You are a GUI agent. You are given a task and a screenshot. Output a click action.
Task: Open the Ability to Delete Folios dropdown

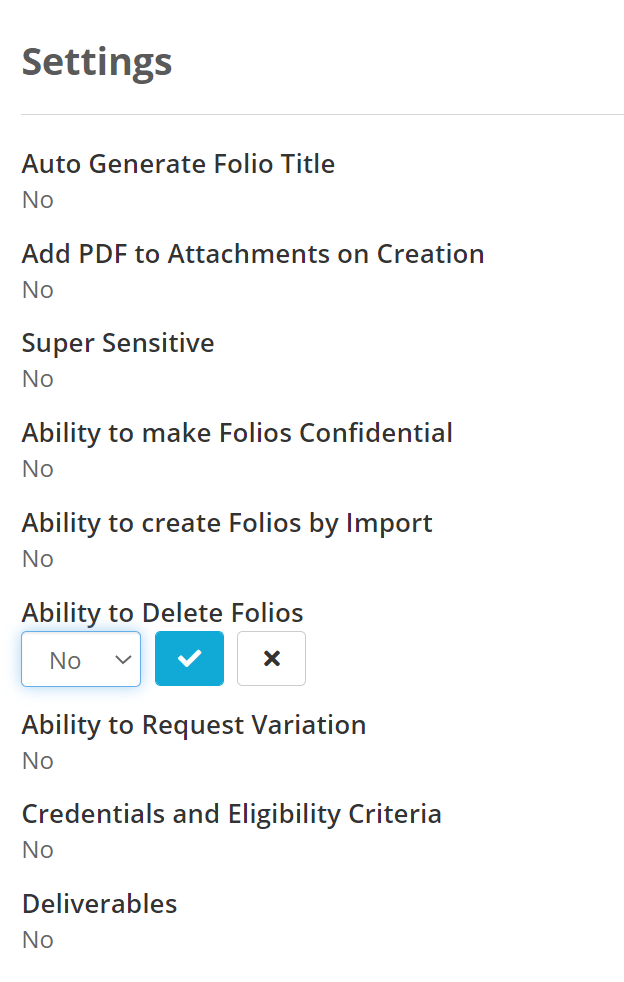coord(81,659)
